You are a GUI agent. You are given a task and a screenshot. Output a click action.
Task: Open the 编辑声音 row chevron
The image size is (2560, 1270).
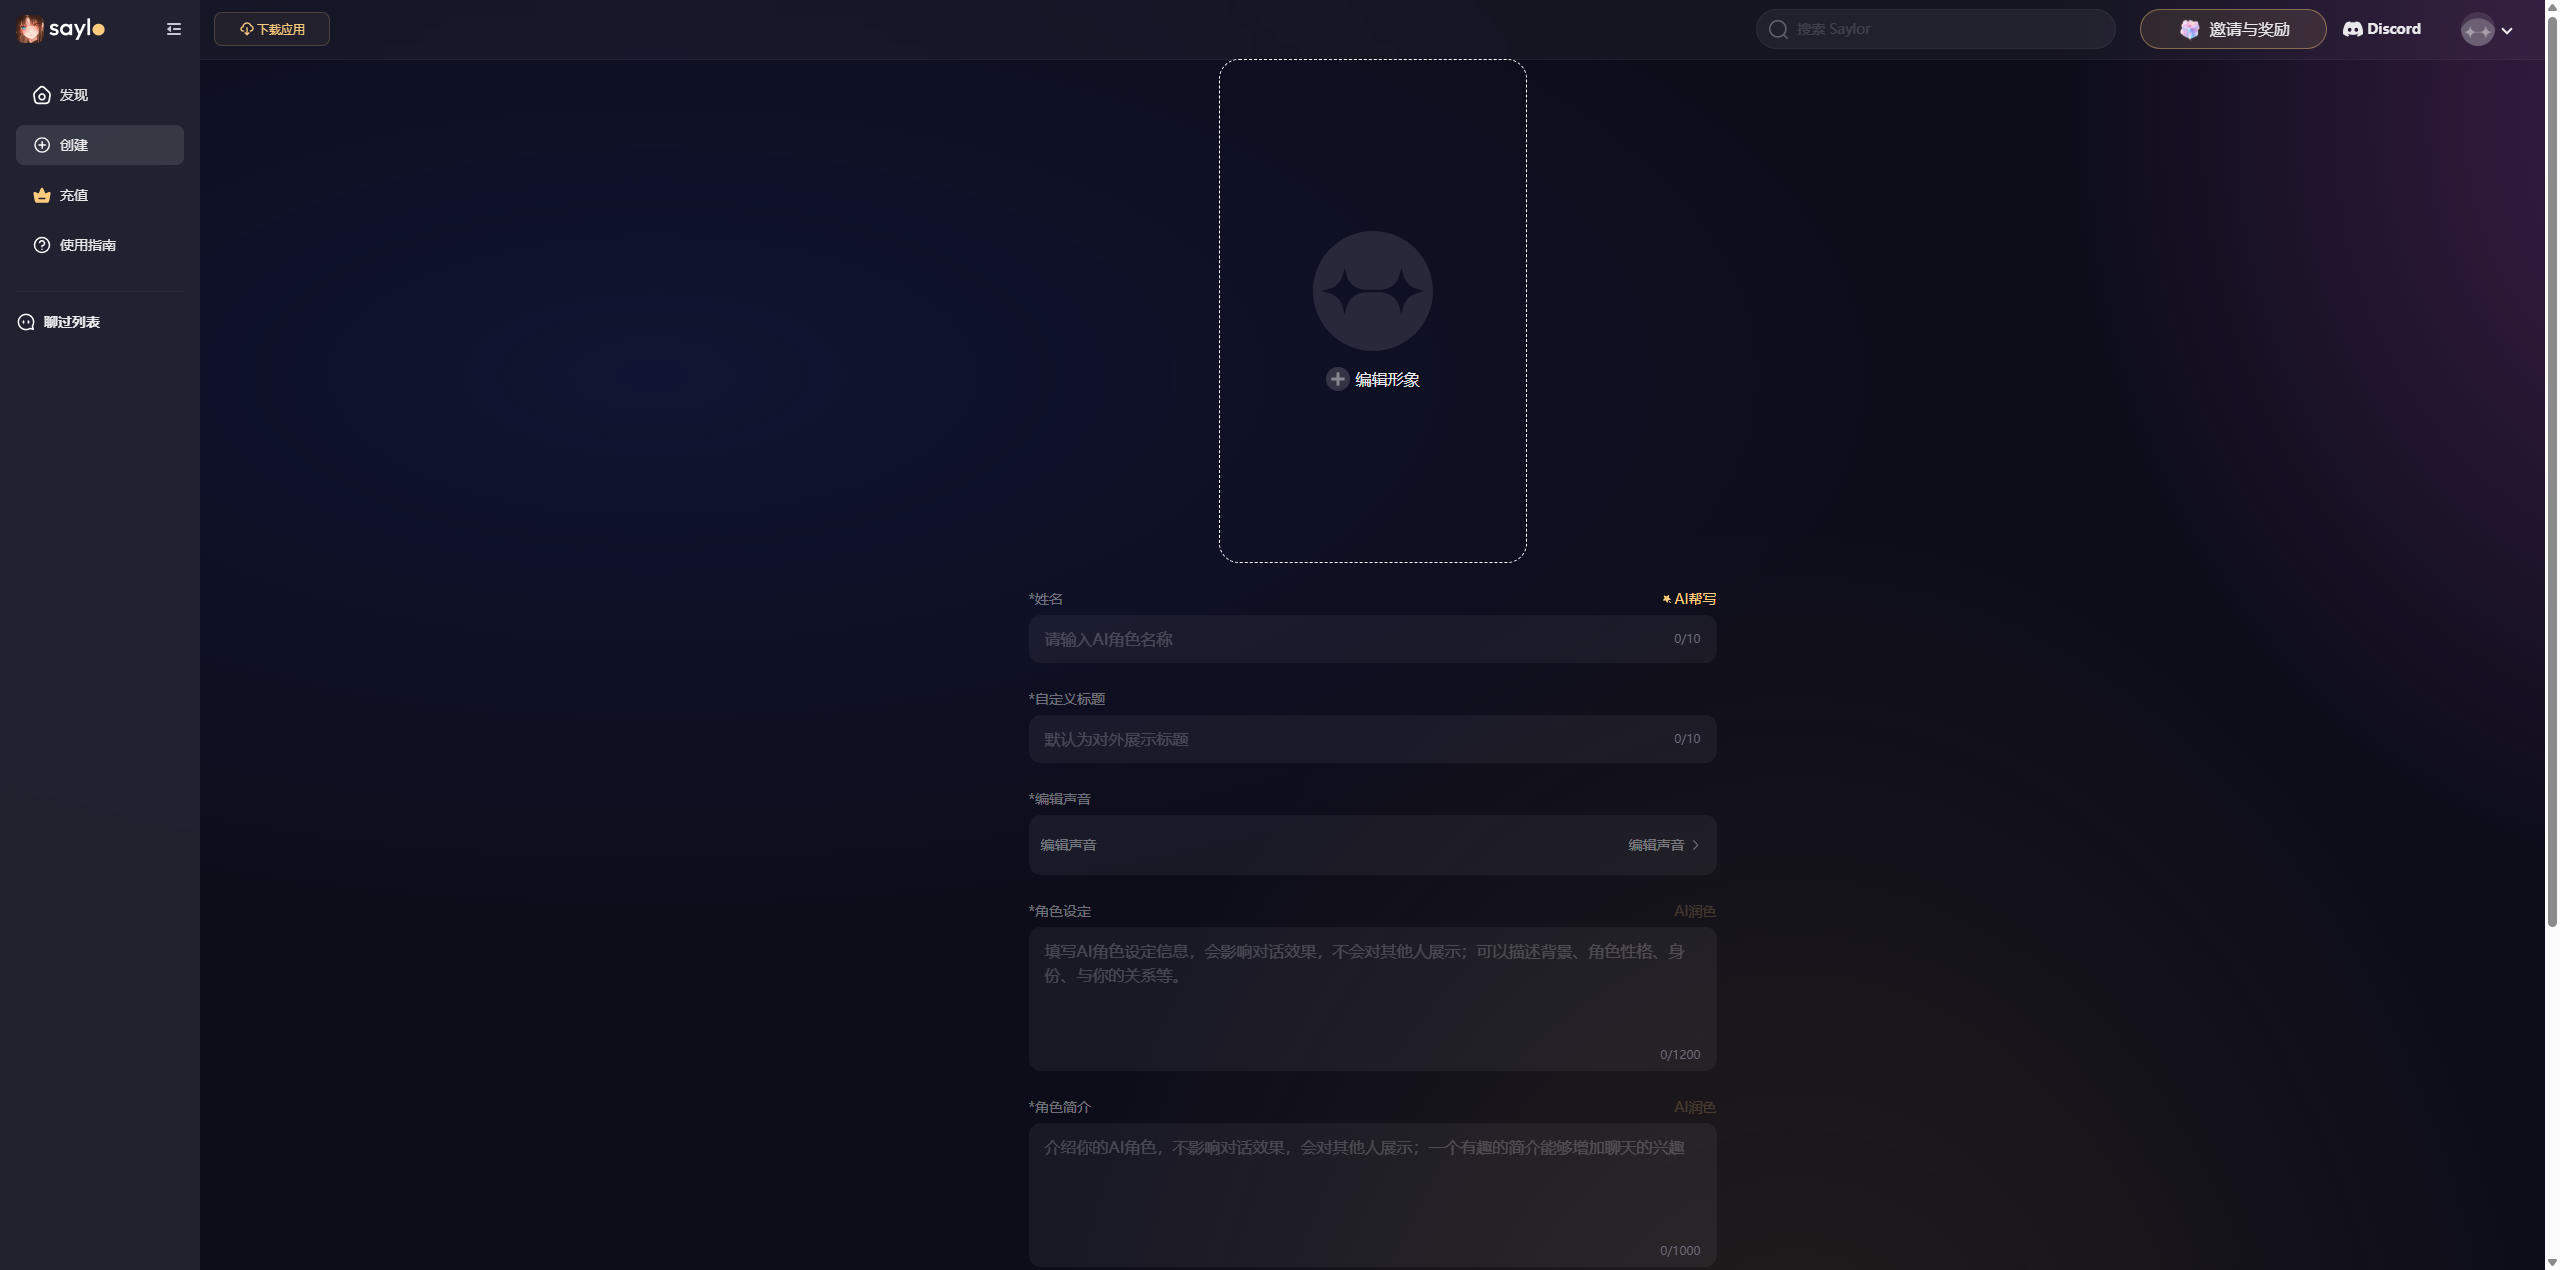pos(1695,845)
